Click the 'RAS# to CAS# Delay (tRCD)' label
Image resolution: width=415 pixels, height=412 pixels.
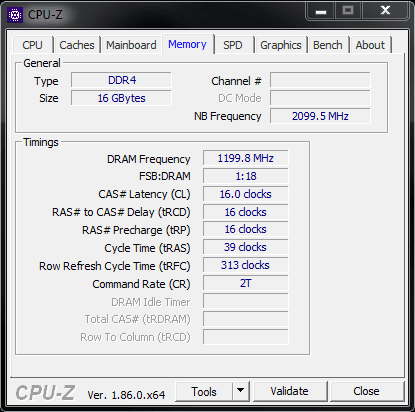[x=121, y=212]
